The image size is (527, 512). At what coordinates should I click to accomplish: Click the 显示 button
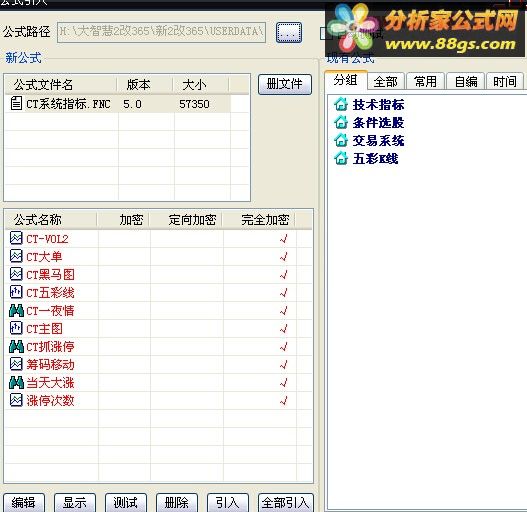click(75, 503)
